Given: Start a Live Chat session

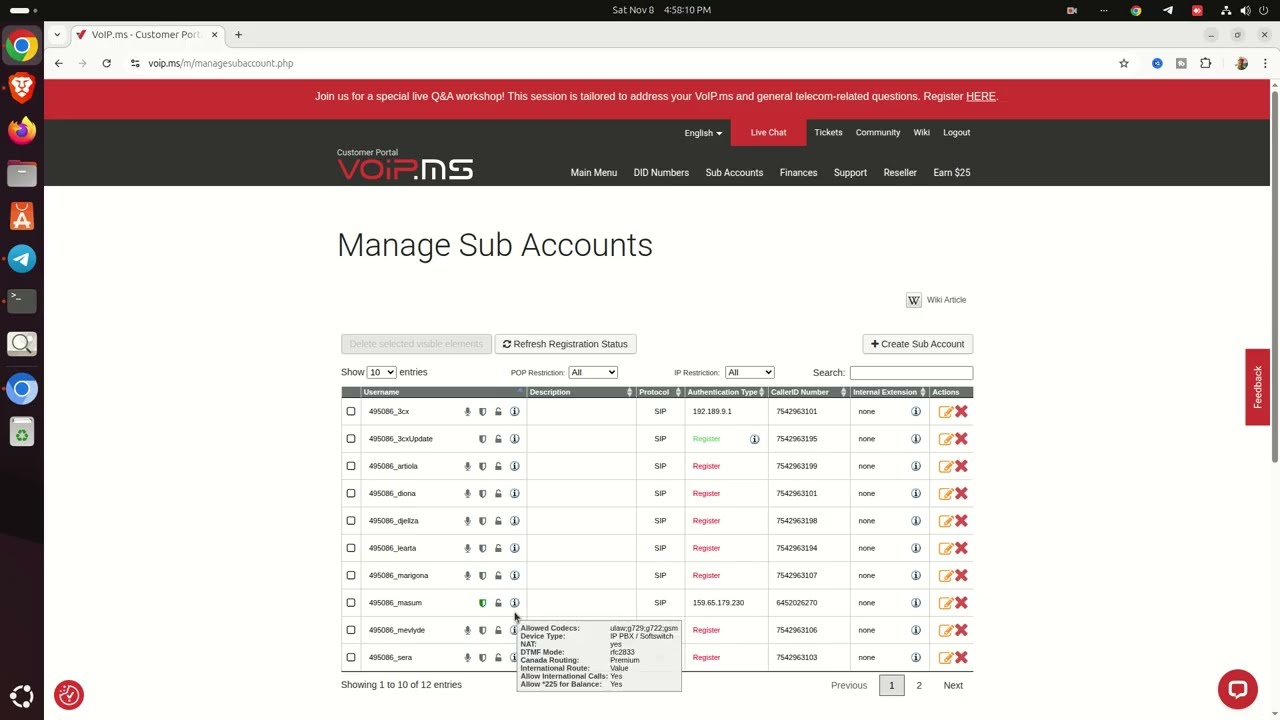Looking at the screenshot, I should point(768,133).
